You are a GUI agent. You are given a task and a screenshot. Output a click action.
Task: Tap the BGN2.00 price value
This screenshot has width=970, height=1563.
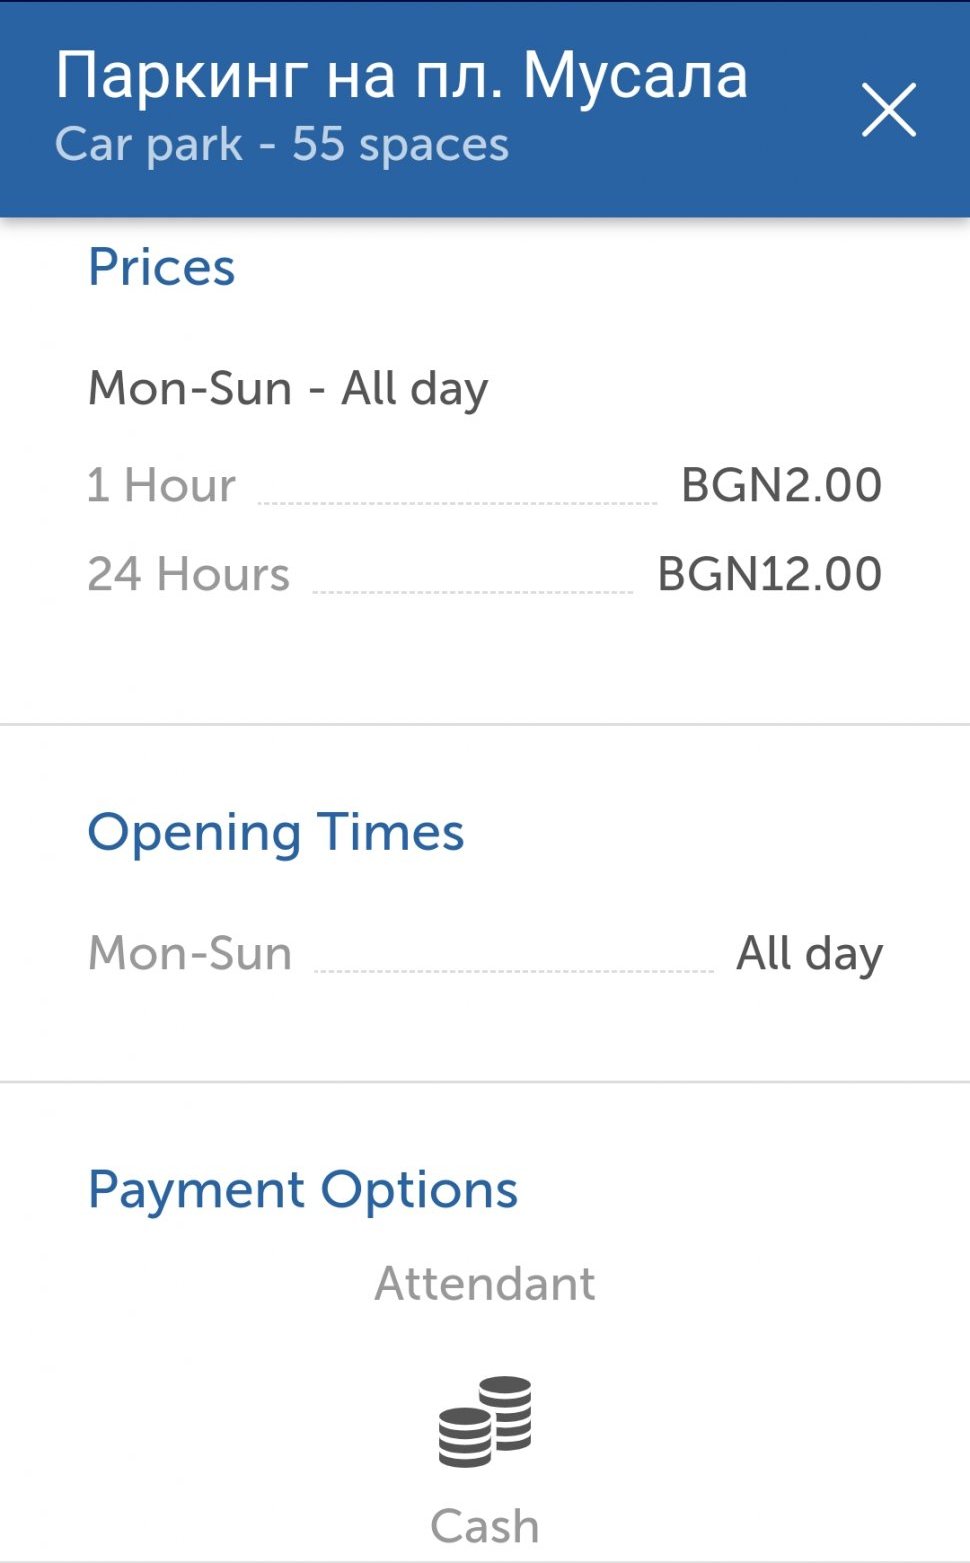tap(781, 485)
